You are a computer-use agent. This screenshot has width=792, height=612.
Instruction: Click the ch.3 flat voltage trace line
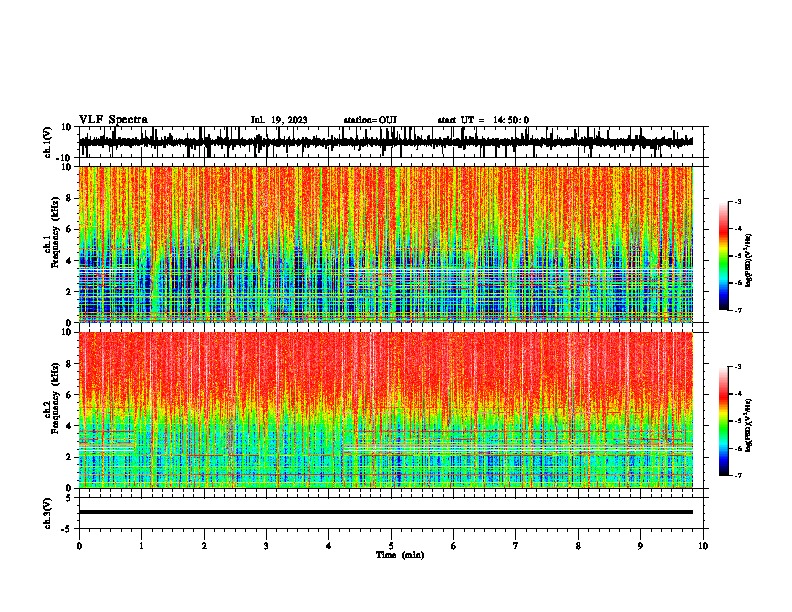coord(385,512)
